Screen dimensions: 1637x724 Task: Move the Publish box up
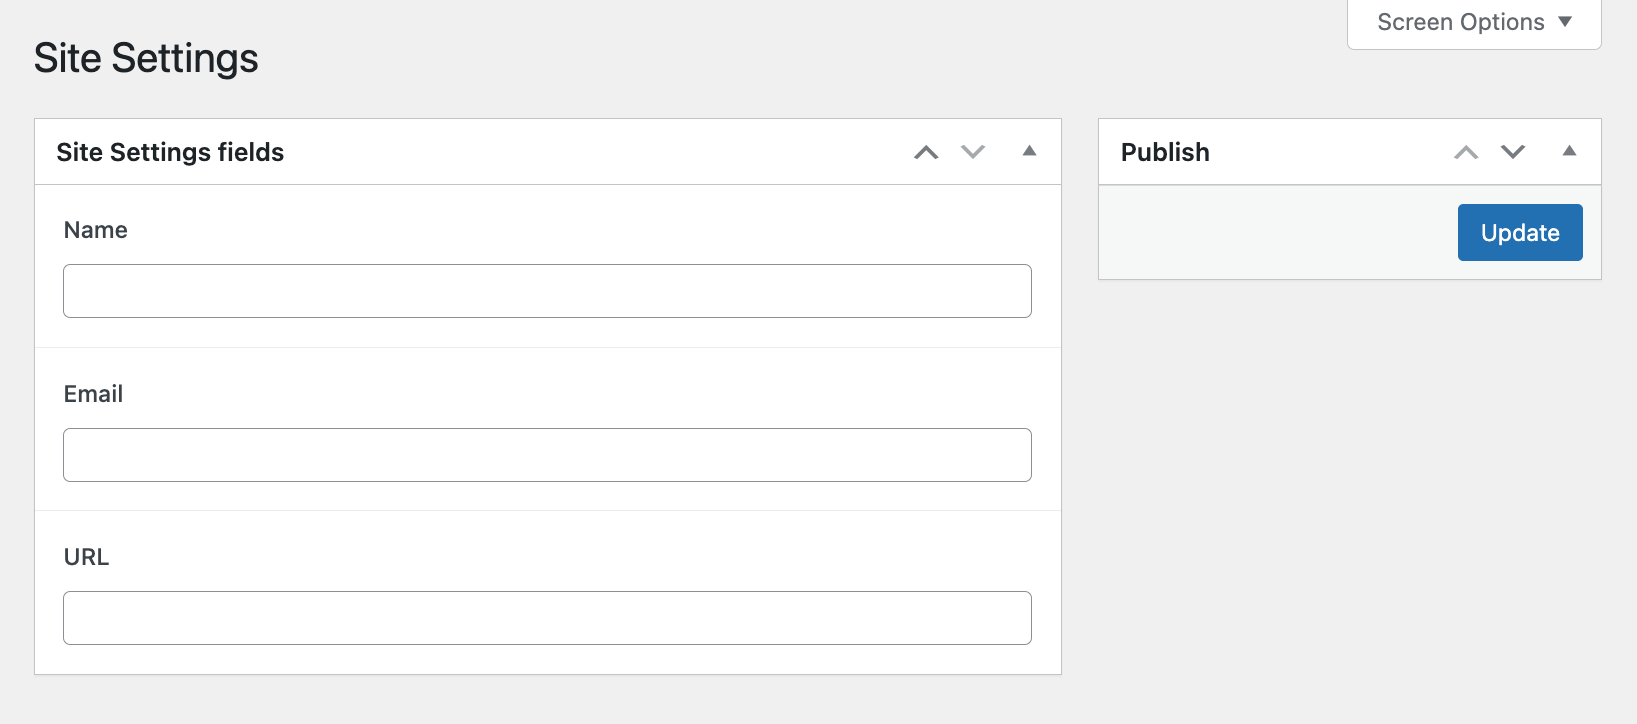(1465, 152)
